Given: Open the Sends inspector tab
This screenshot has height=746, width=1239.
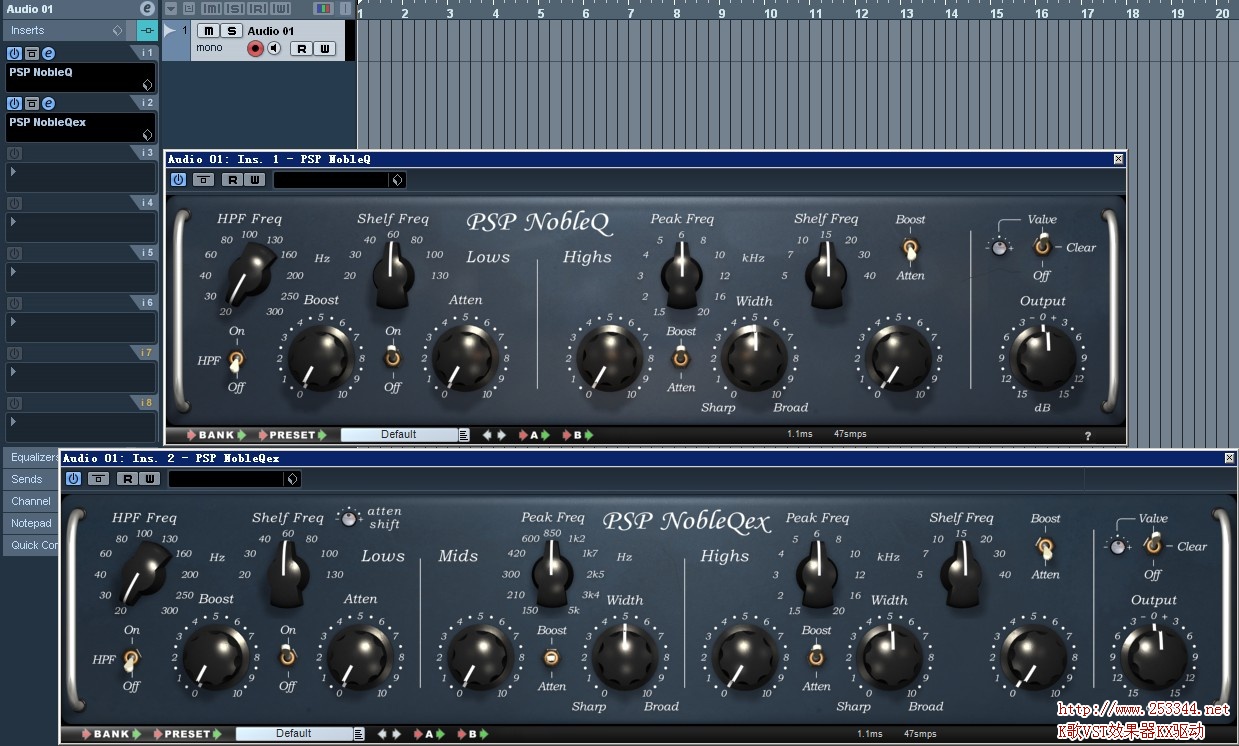Looking at the screenshot, I should 32,479.
